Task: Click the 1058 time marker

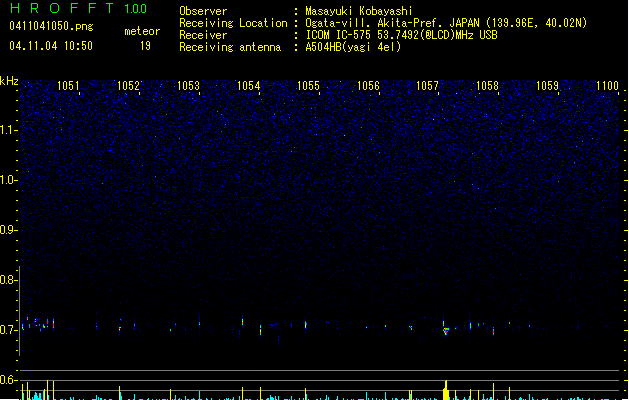Action: pos(487,85)
